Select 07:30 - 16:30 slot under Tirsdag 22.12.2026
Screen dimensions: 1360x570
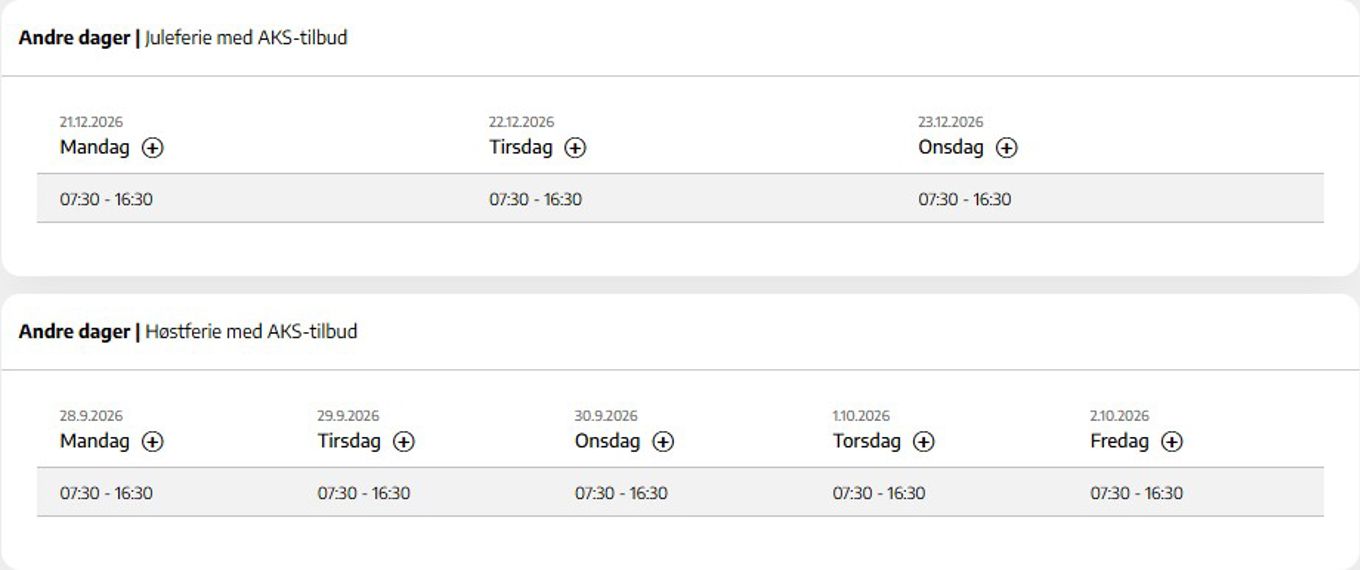point(535,199)
